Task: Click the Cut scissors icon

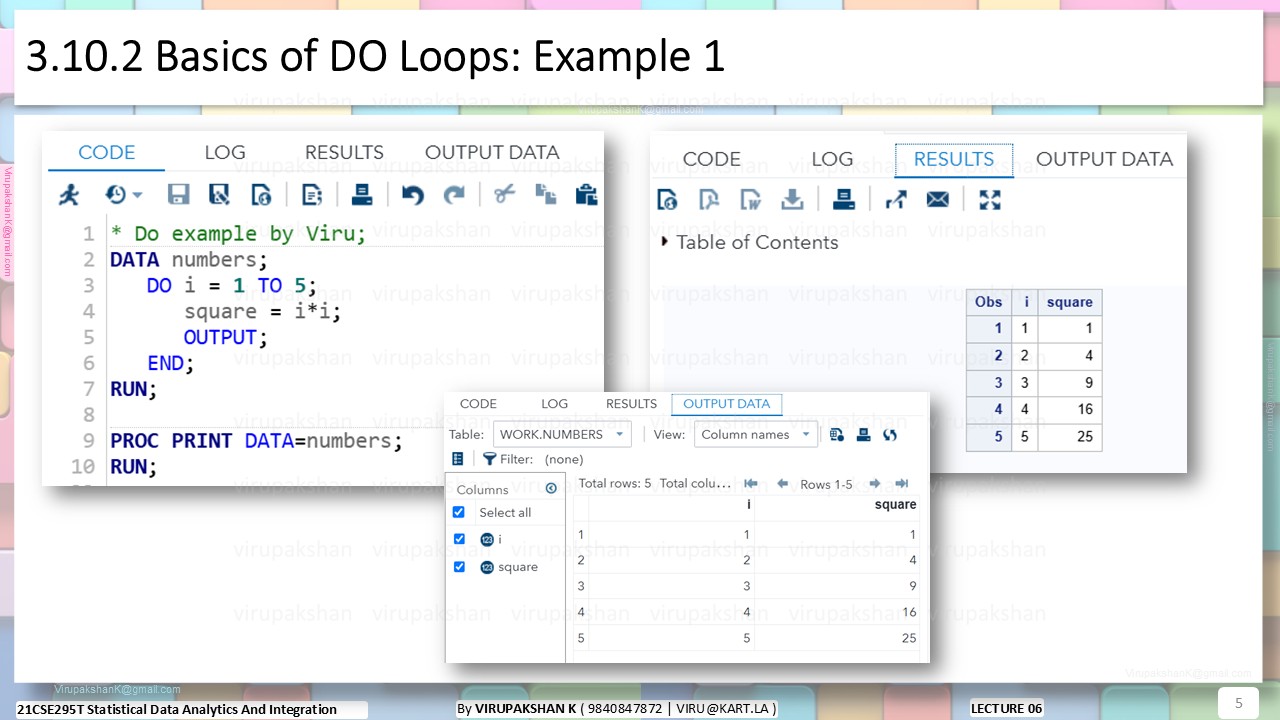Action: (x=504, y=193)
